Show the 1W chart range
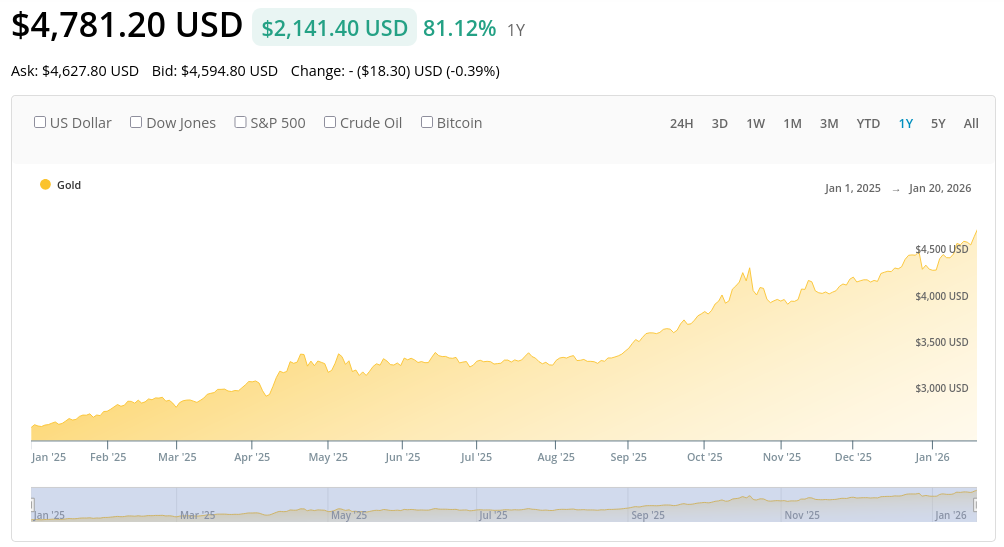 755,123
